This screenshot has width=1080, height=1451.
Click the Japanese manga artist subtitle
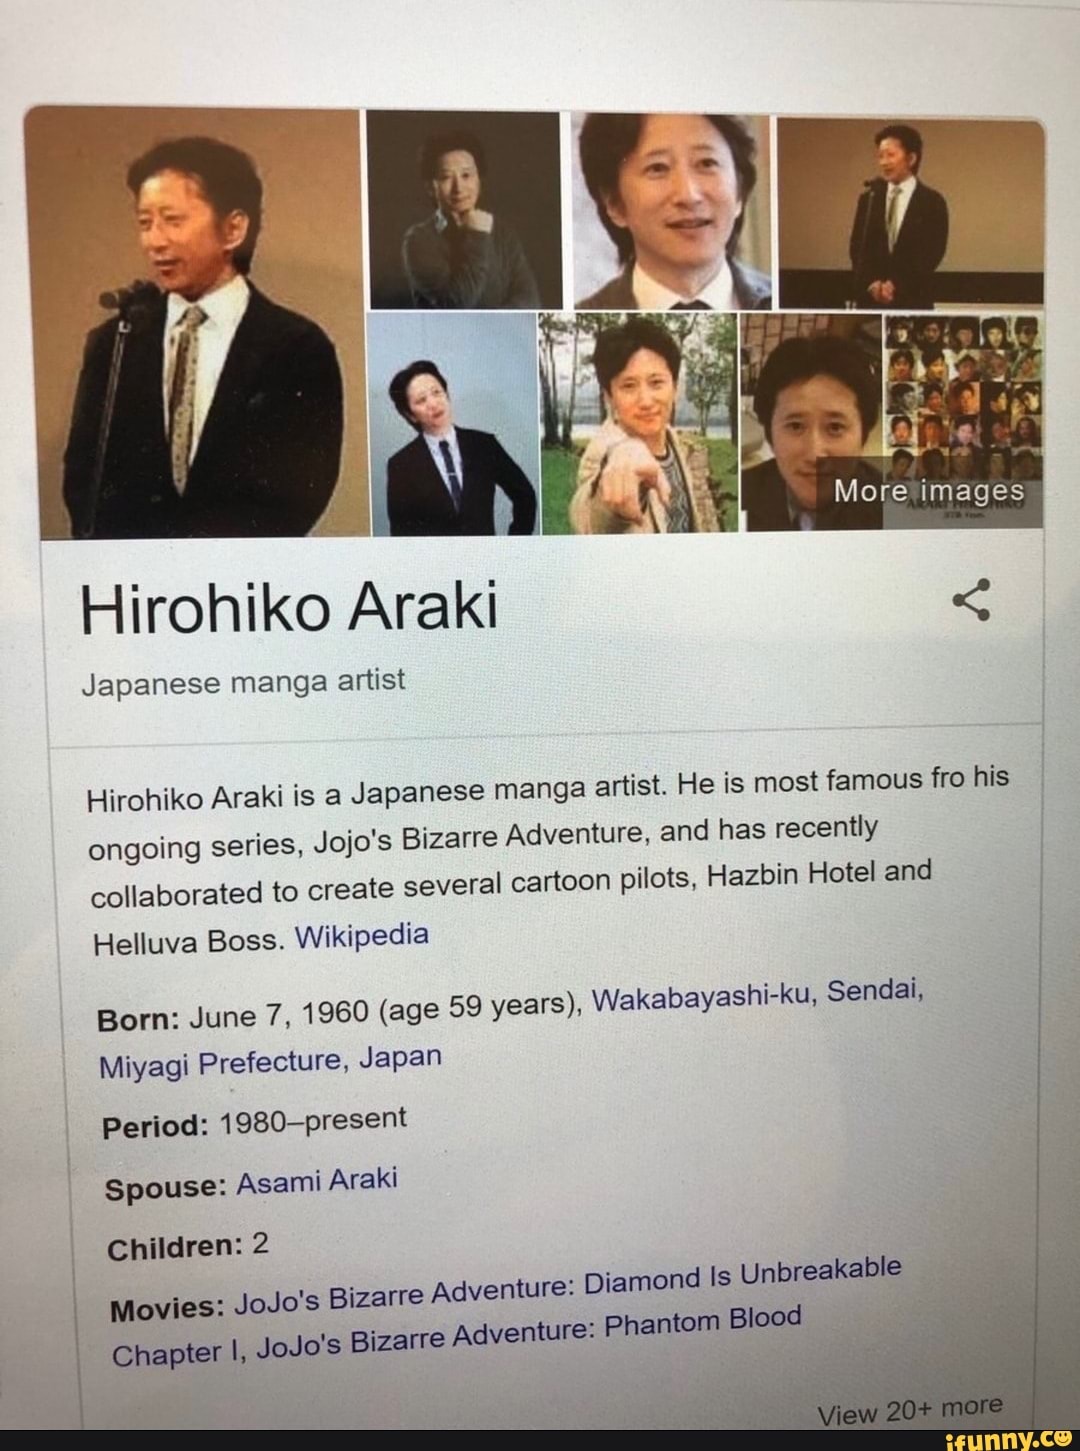(x=243, y=683)
